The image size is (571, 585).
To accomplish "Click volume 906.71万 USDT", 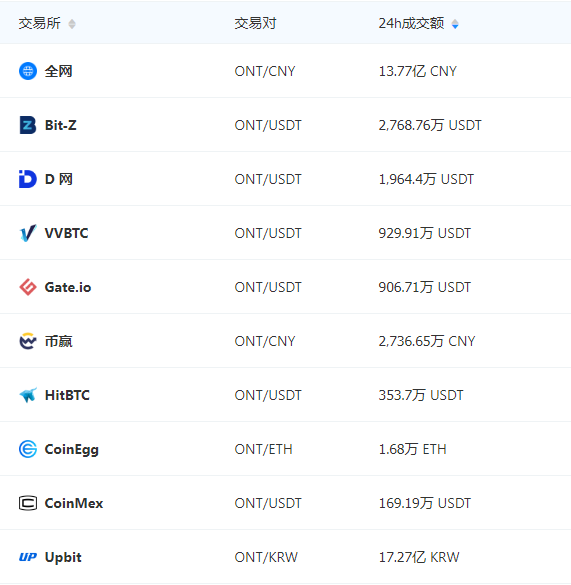I will (x=425, y=287).
